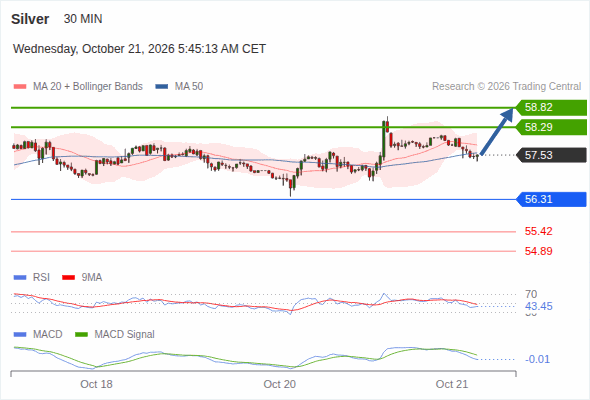
Task: Click the blue 56.31 pivot label
Action: [551, 199]
